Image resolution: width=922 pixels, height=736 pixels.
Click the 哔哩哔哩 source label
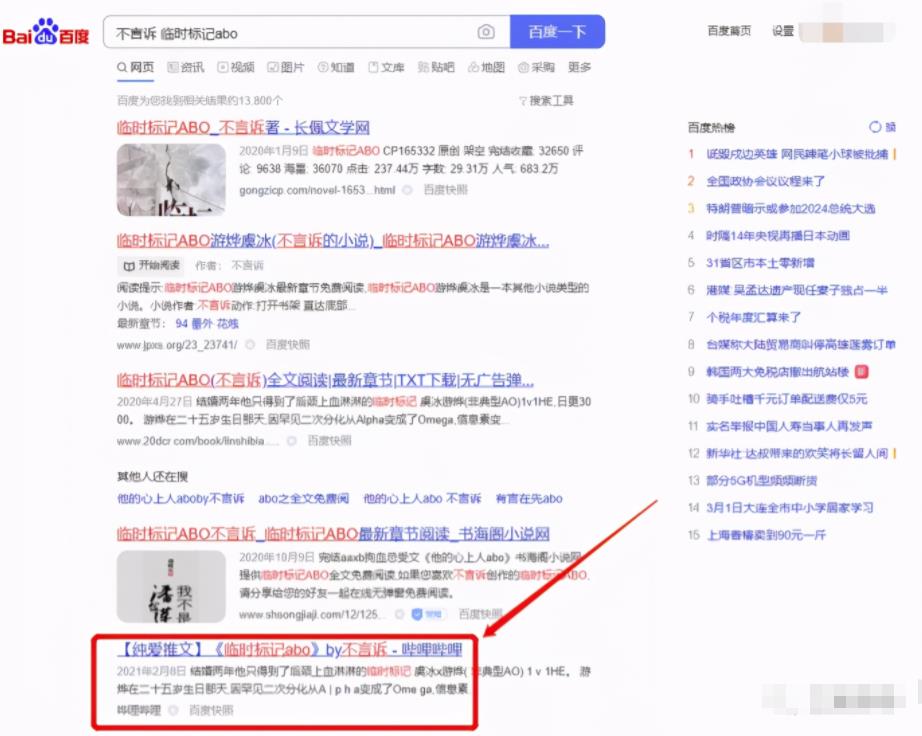(x=139, y=711)
